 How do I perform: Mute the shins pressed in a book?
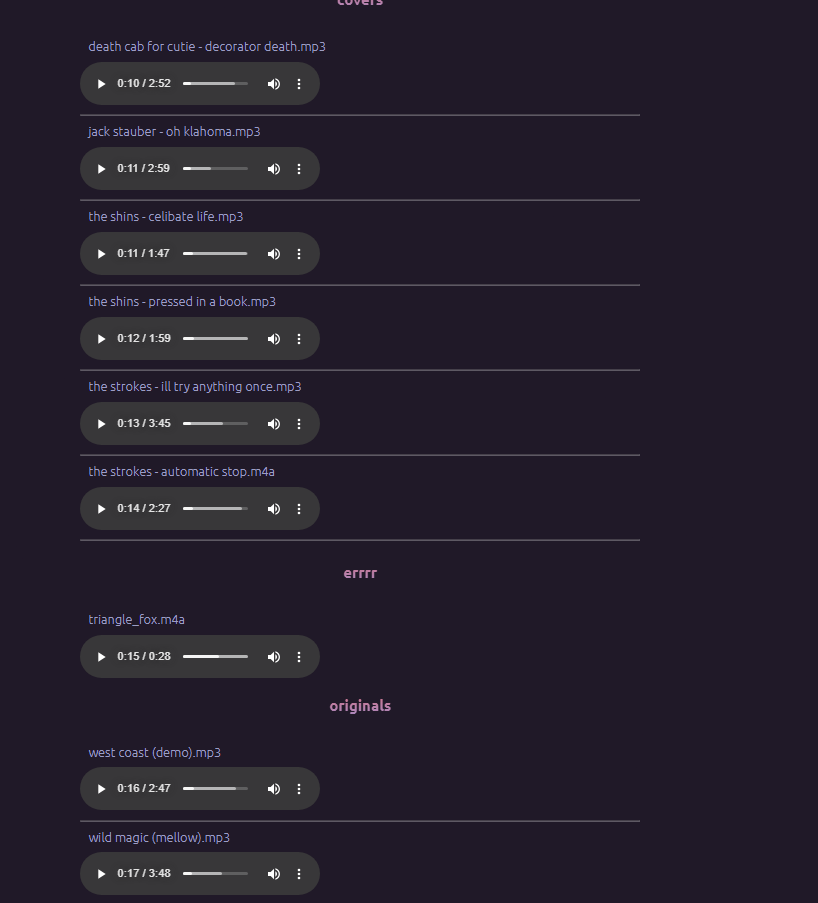click(x=273, y=339)
